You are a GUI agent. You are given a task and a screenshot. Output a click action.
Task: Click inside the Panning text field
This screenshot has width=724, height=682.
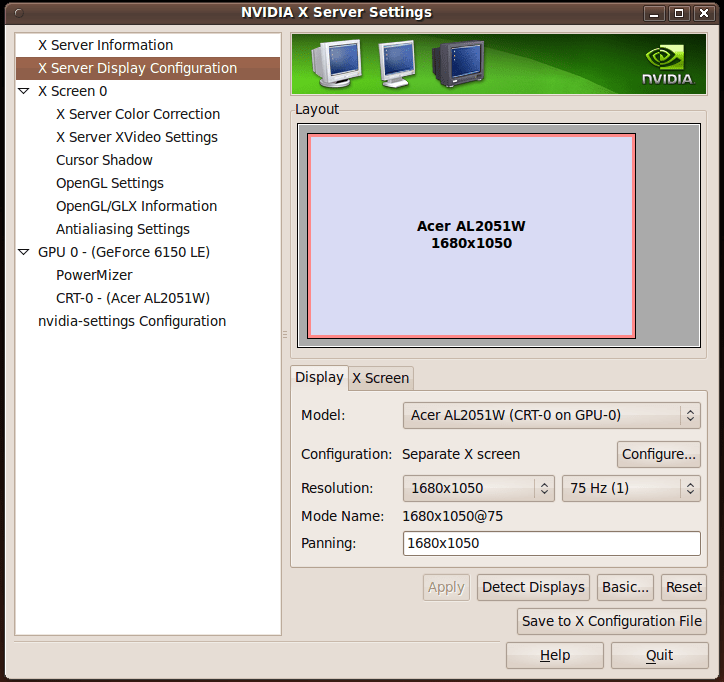551,543
